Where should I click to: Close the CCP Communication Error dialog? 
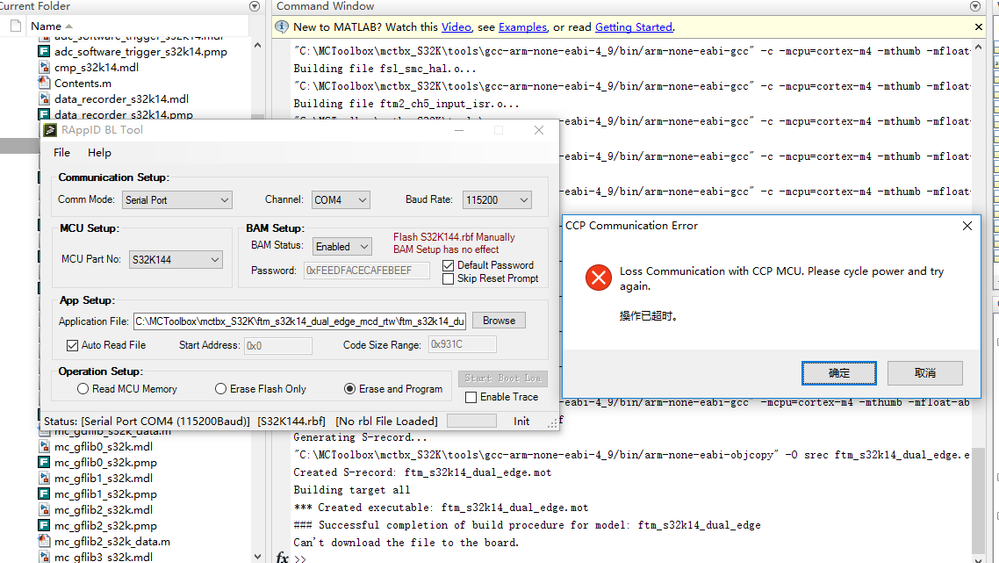(x=967, y=226)
